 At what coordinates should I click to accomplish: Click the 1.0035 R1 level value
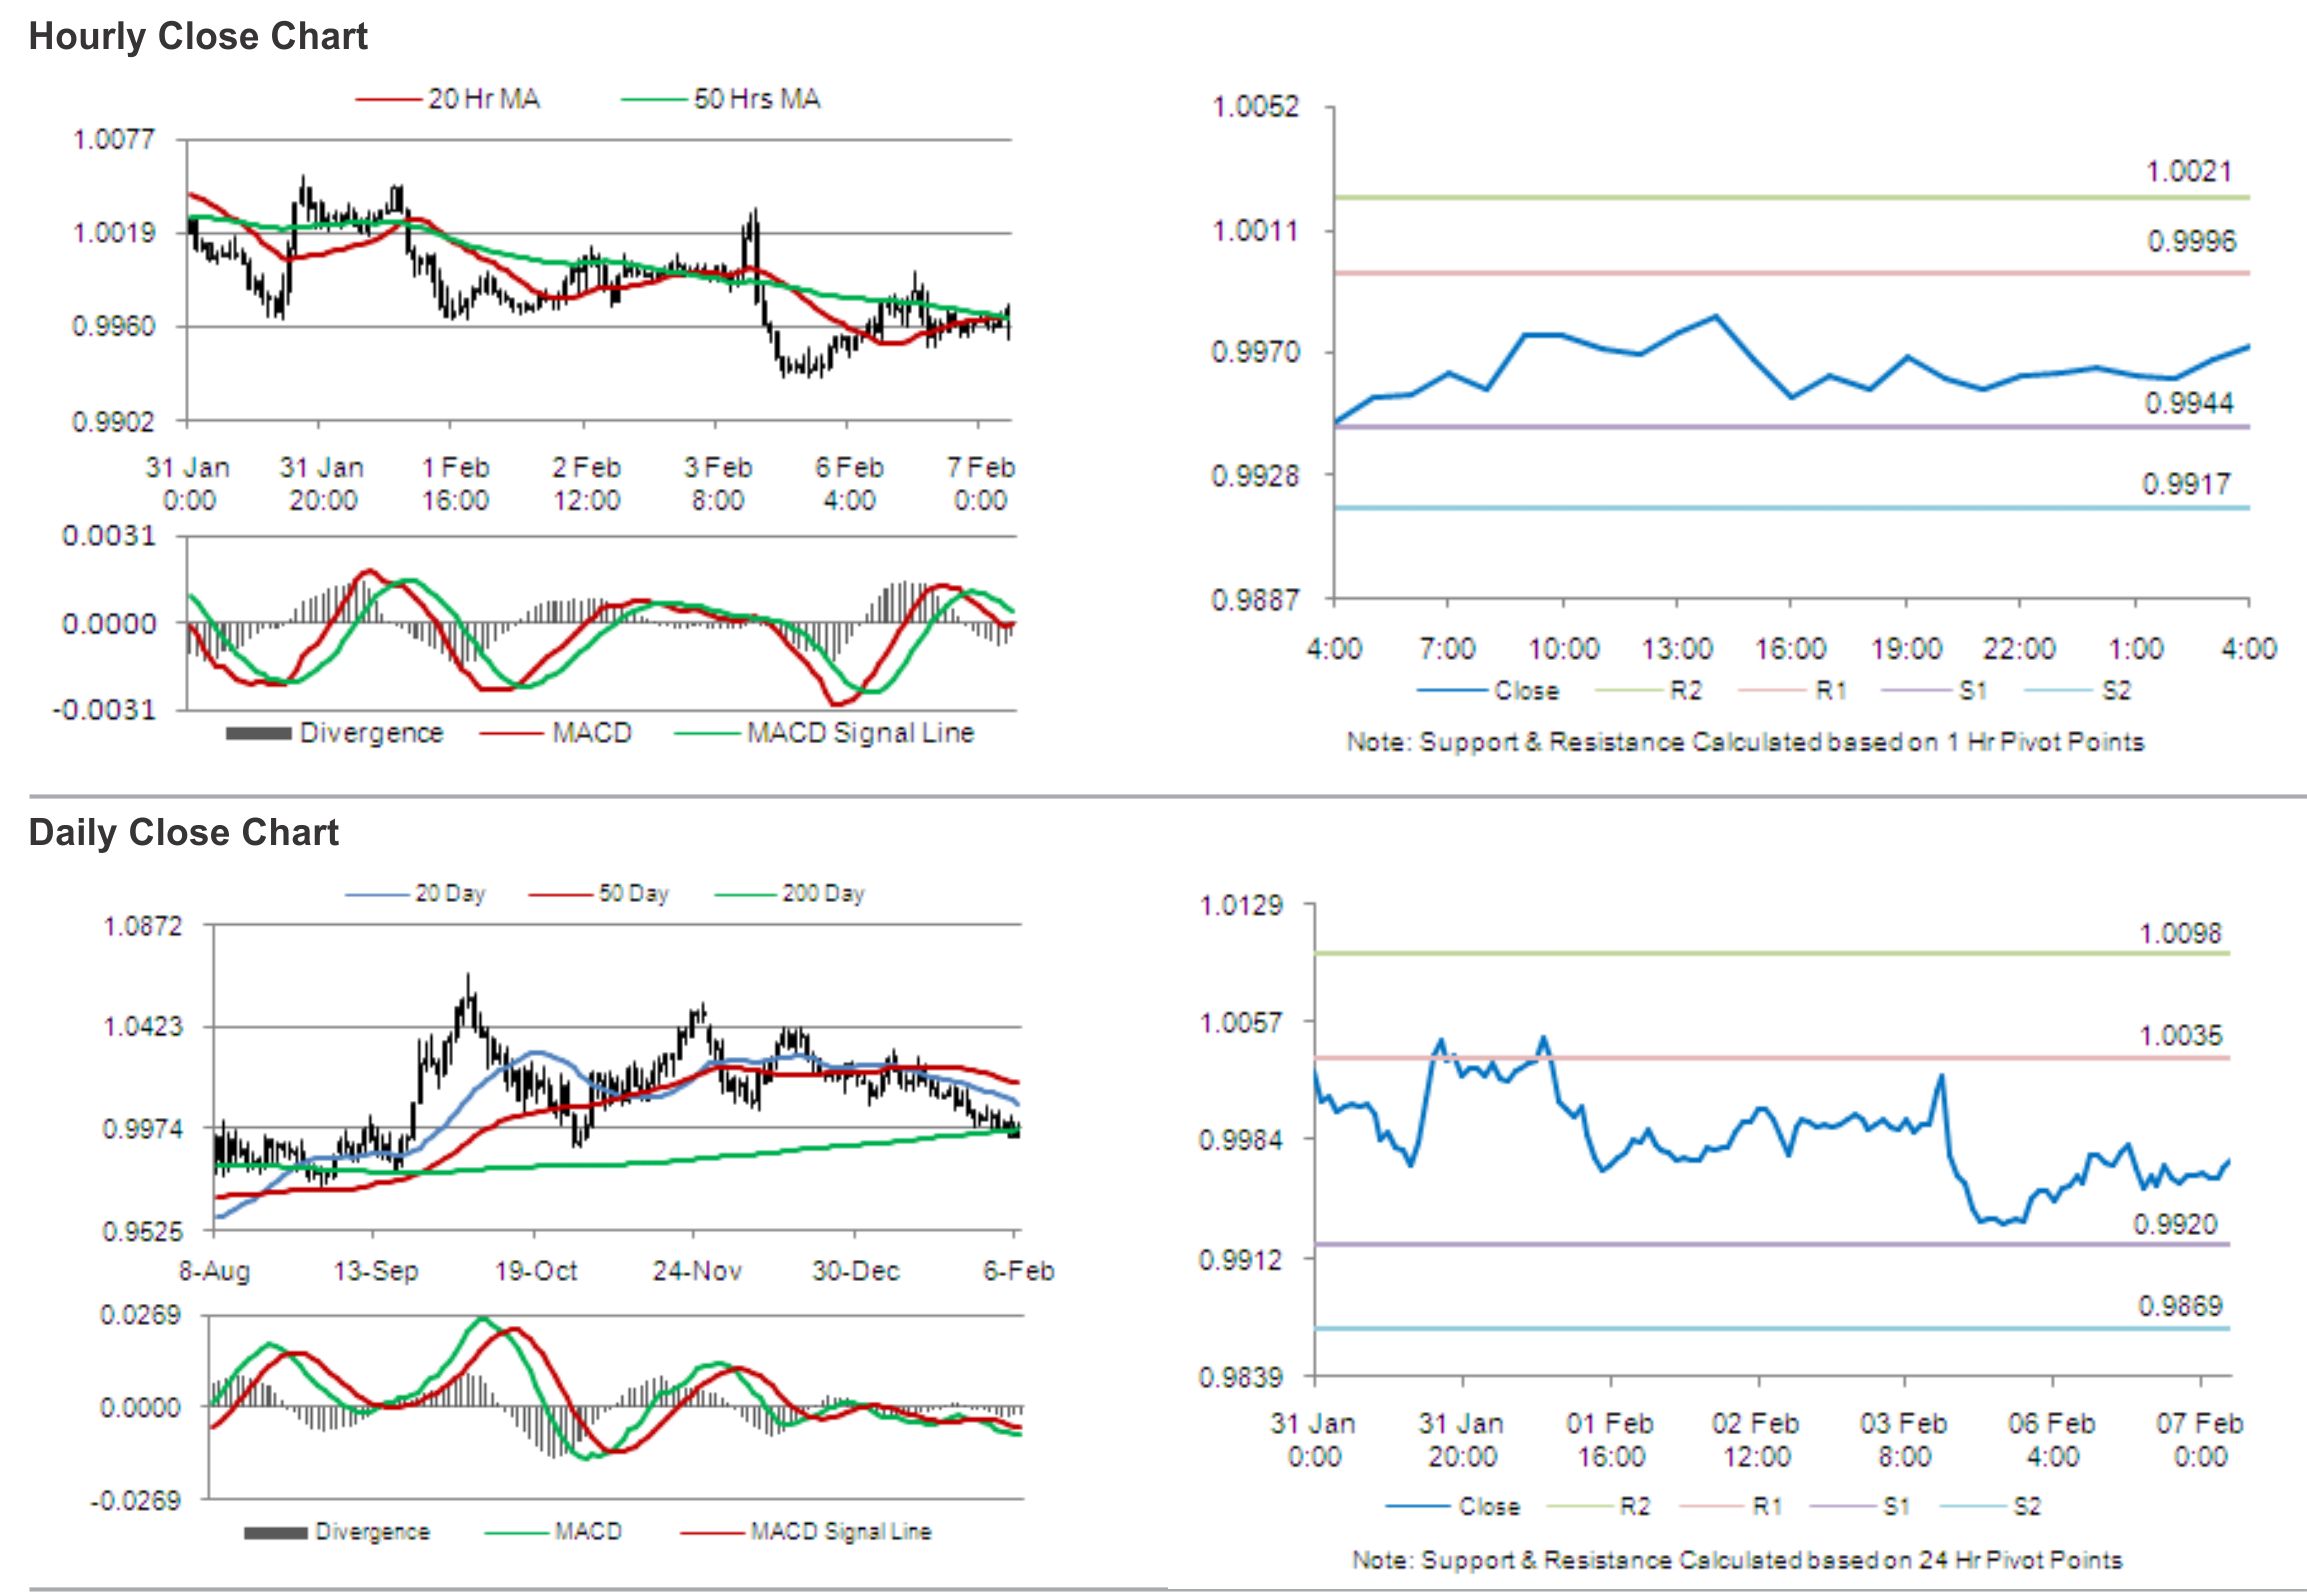[x=2179, y=1035]
